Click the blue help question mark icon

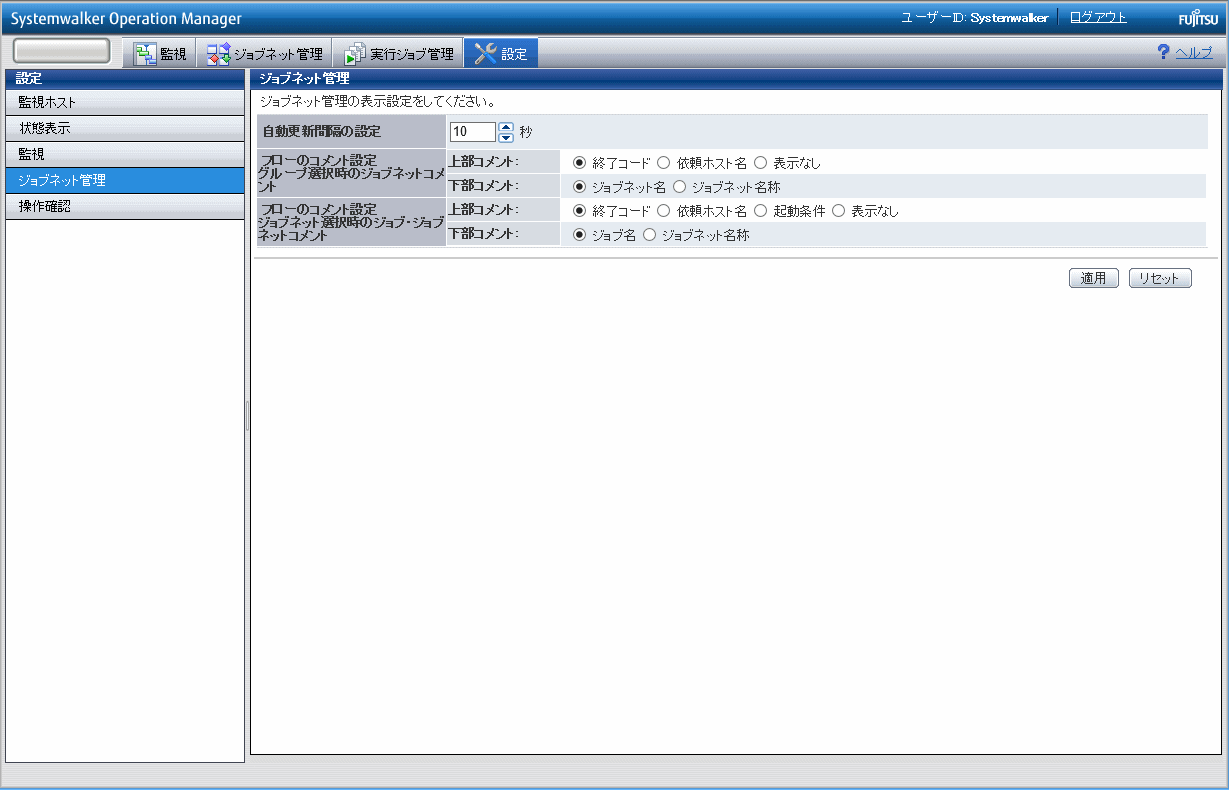[x=1163, y=52]
